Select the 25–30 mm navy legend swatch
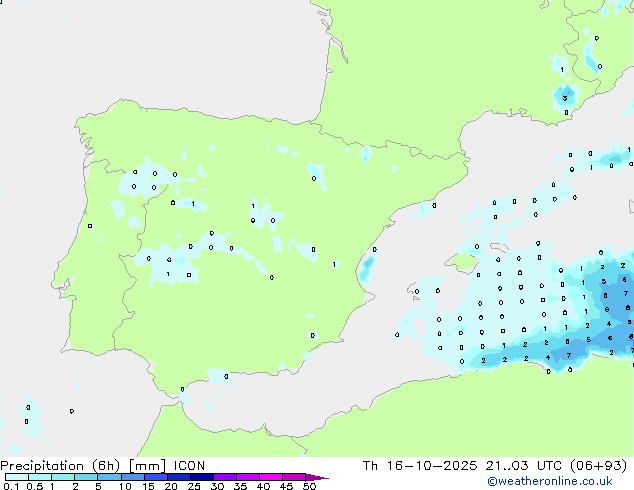 201,477
